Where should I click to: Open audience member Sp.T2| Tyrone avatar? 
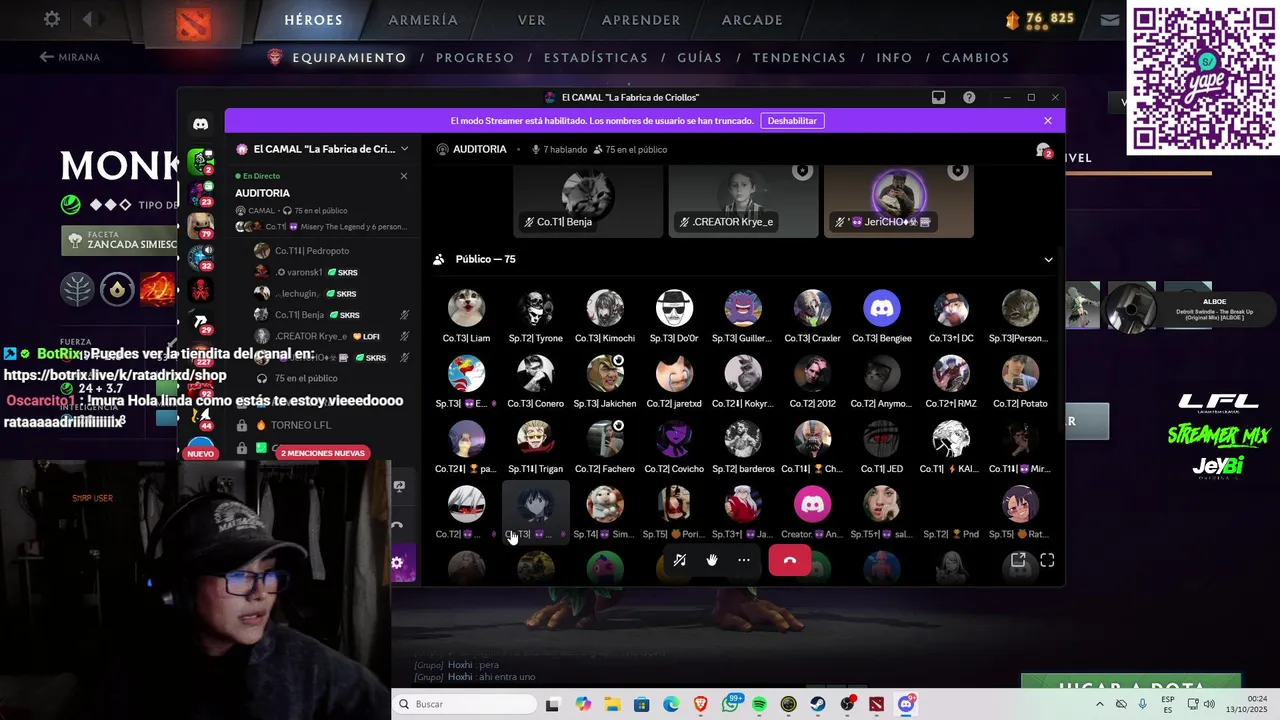click(x=535, y=308)
